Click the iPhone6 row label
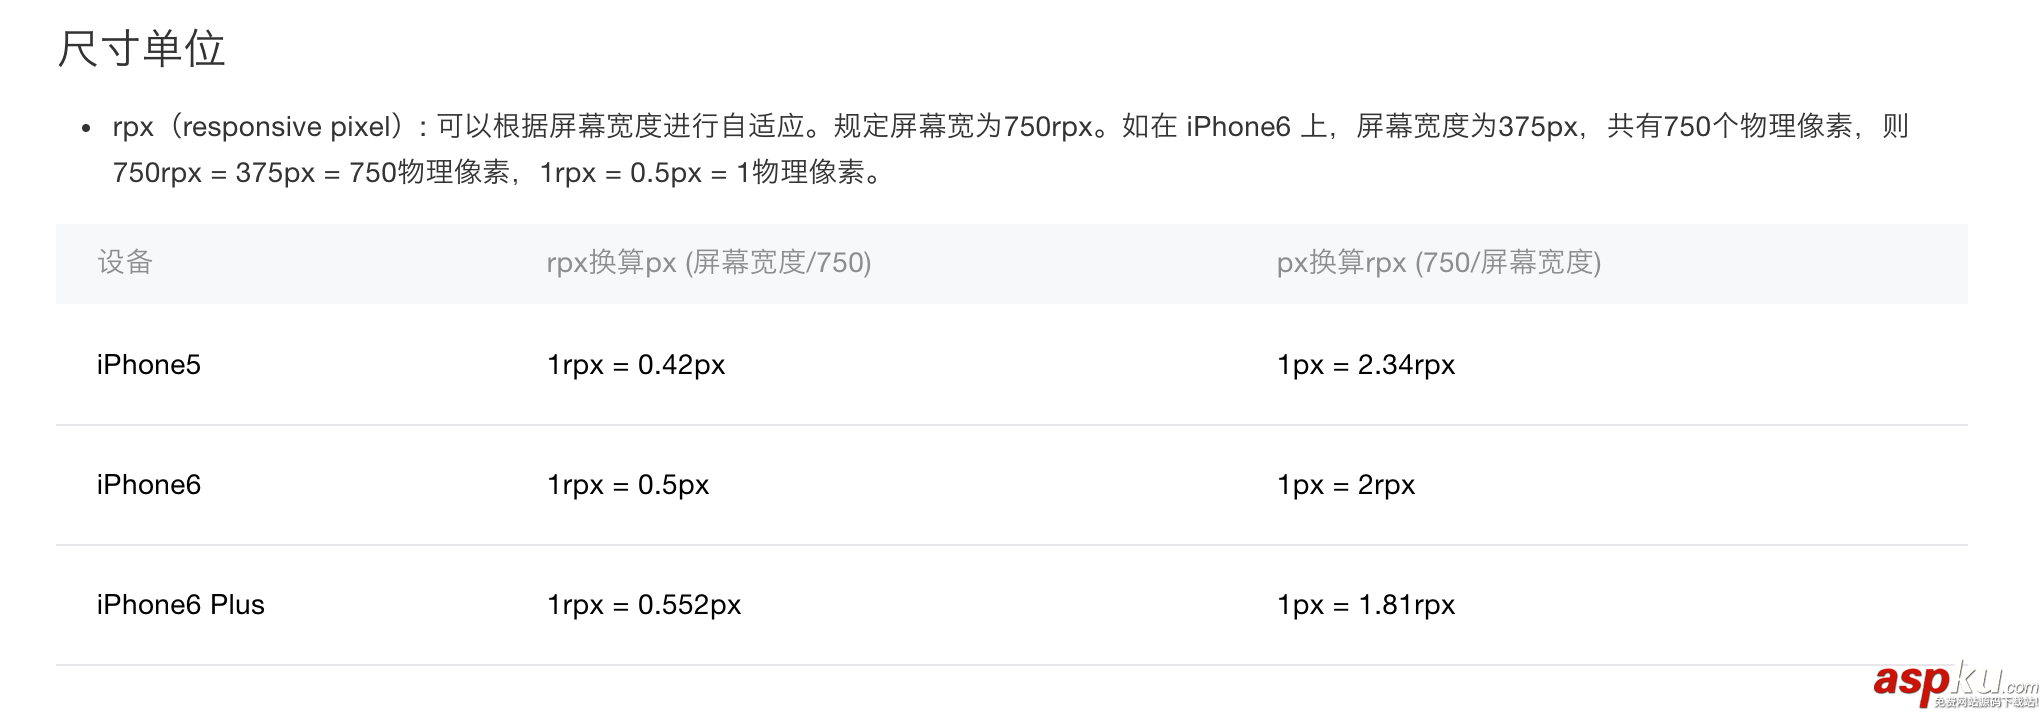Viewport: 2044px width, 714px height. point(148,485)
